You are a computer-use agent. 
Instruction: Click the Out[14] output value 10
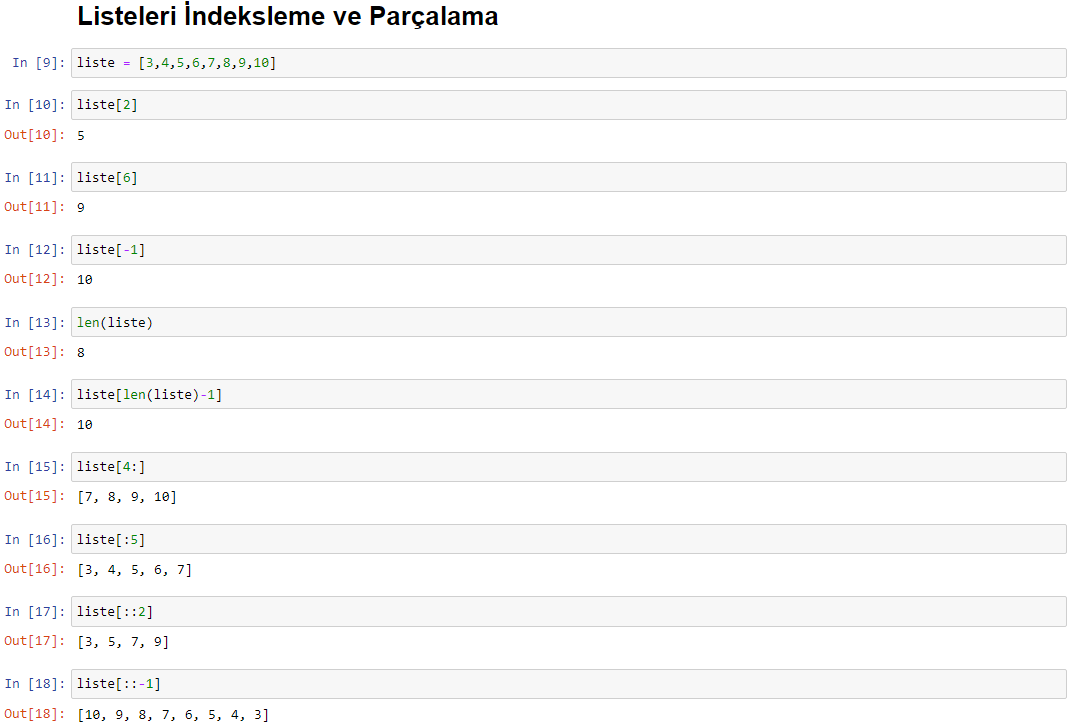pos(84,425)
